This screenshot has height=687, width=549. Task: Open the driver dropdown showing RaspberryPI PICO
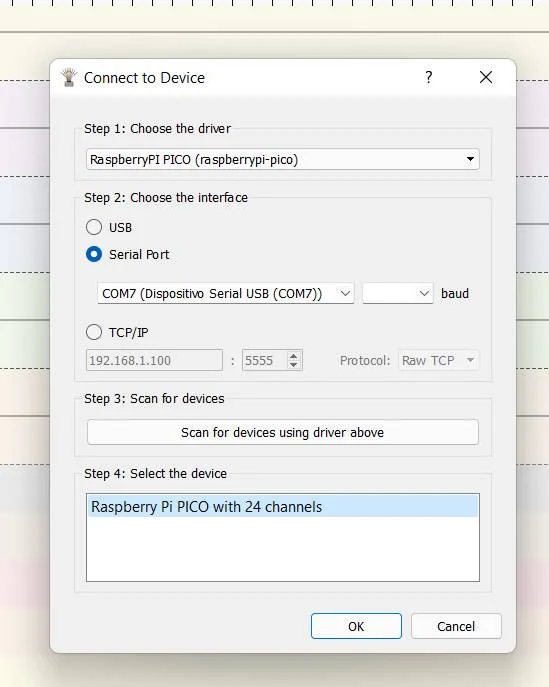click(283, 159)
